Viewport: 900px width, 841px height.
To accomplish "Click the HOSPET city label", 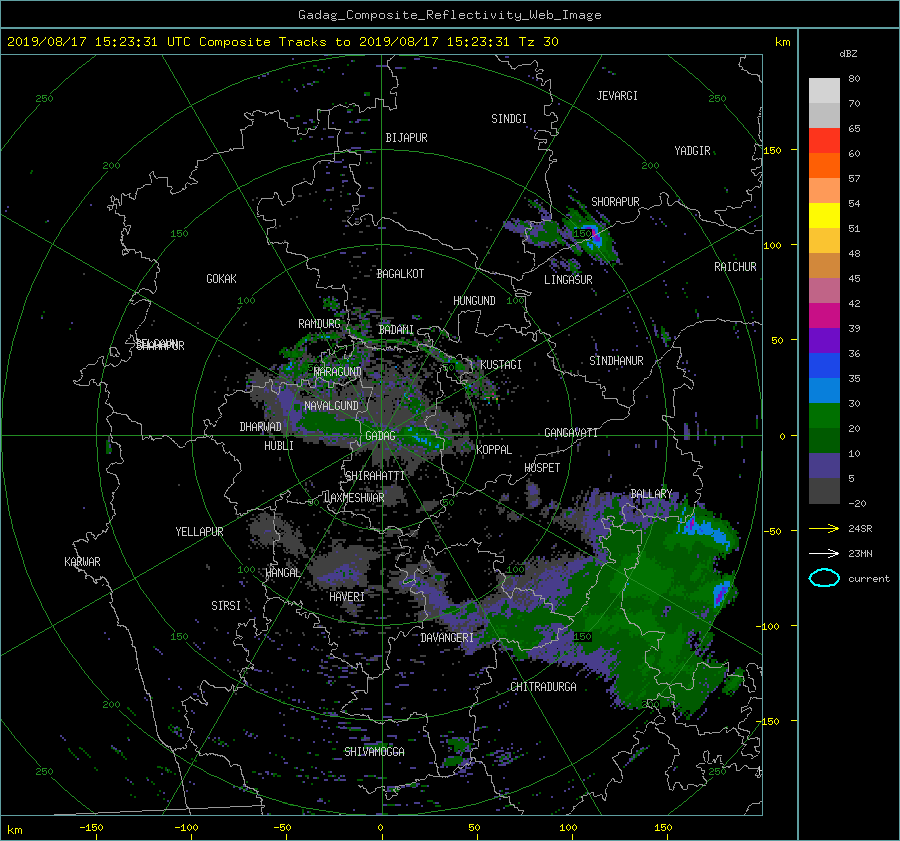I will tap(542, 468).
